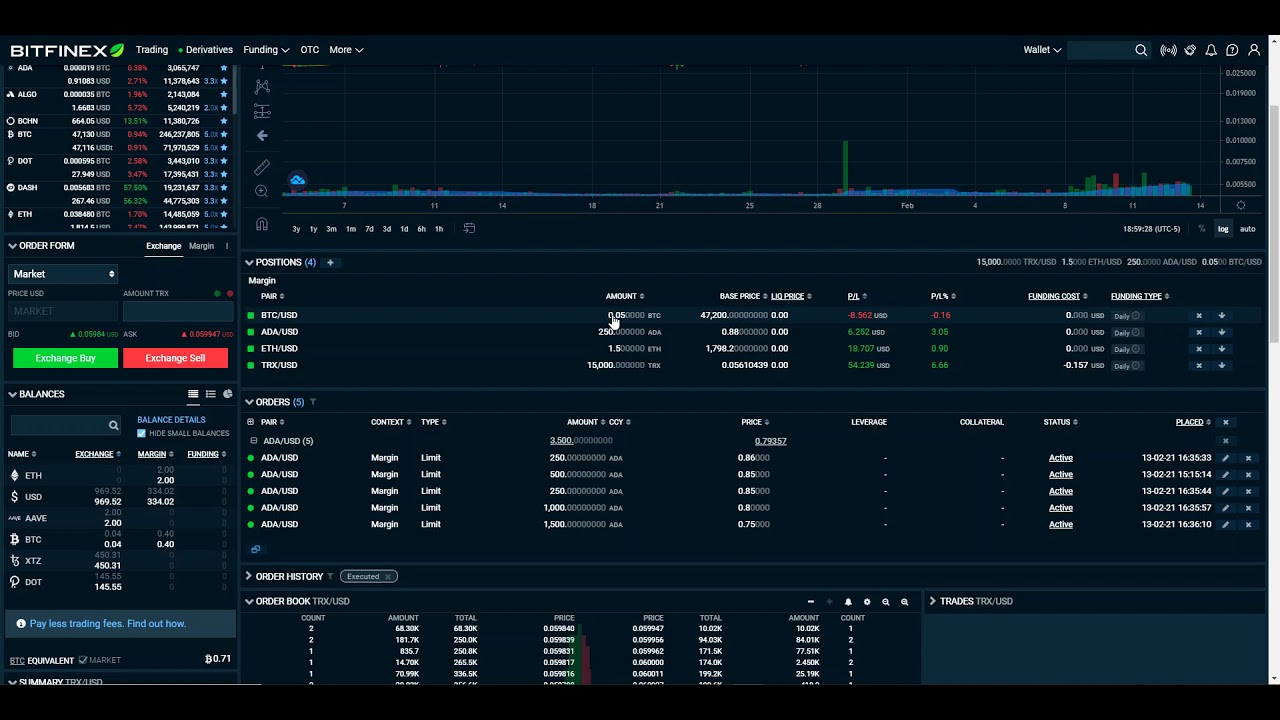1280x720 pixels.
Task: Collapse the Orders panel
Action: point(249,402)
